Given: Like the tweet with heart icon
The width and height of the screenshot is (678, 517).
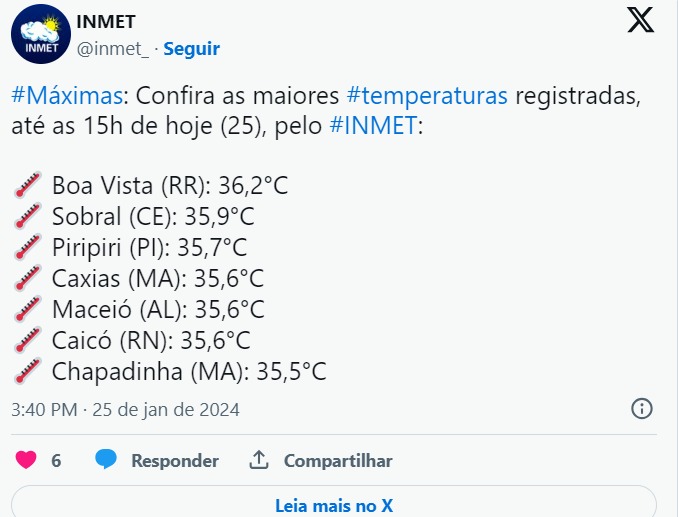Looking at the screenshot, I should [x=26, y=460].
